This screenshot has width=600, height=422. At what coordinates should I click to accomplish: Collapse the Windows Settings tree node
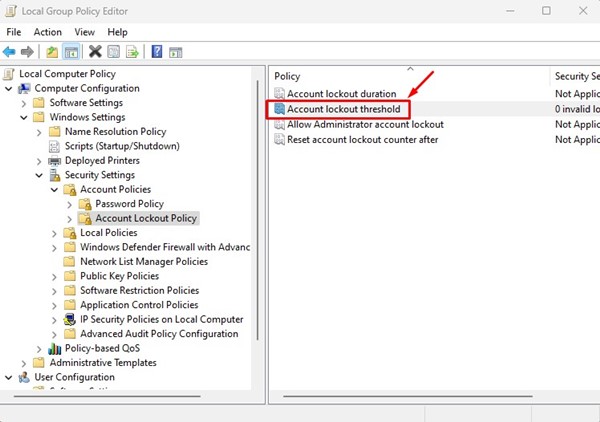pyautogui.click(x=24, y=117)
